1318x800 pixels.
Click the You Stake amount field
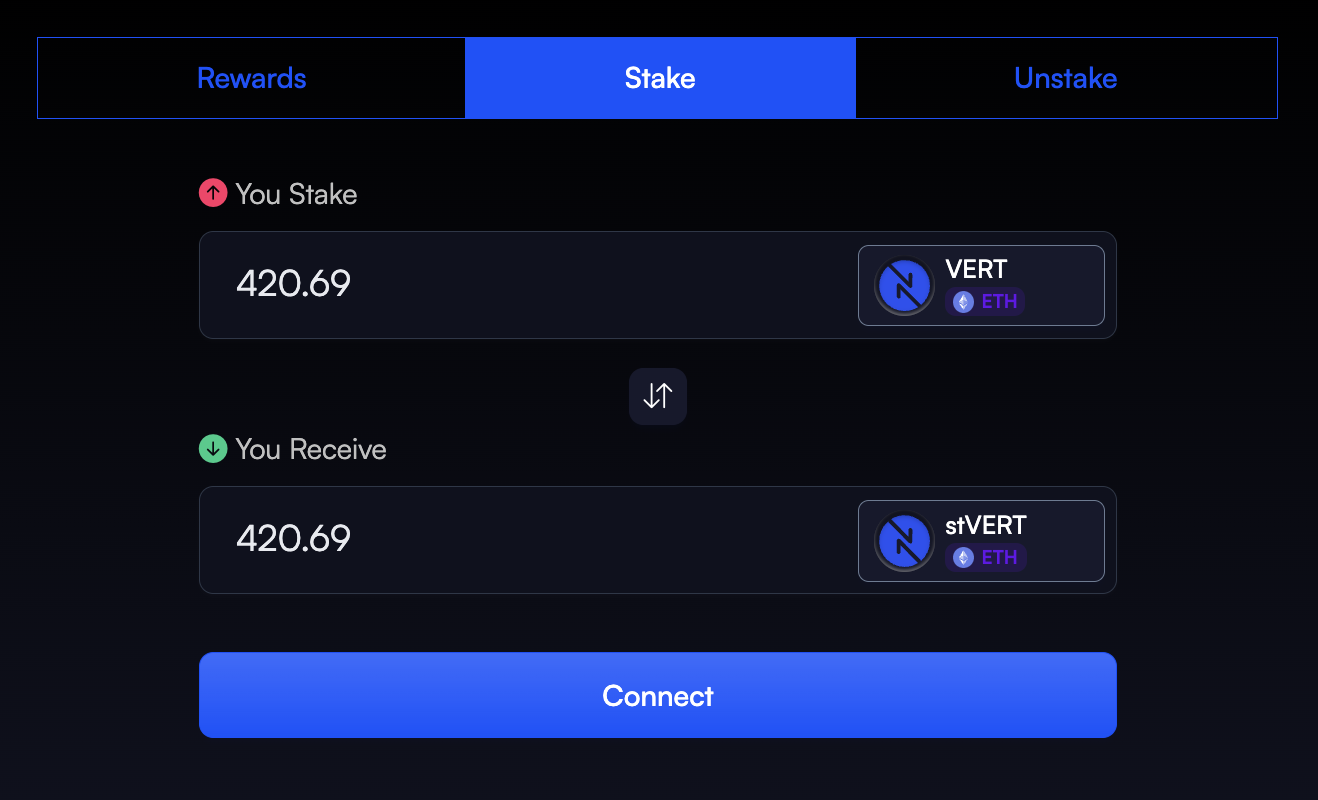point(520,285)
